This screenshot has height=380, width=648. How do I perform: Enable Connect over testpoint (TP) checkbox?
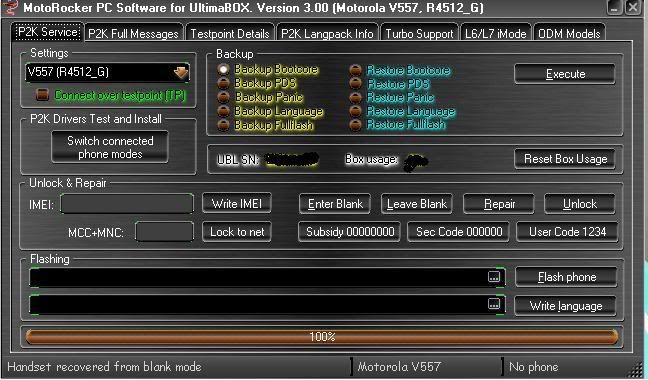[42, 95]
